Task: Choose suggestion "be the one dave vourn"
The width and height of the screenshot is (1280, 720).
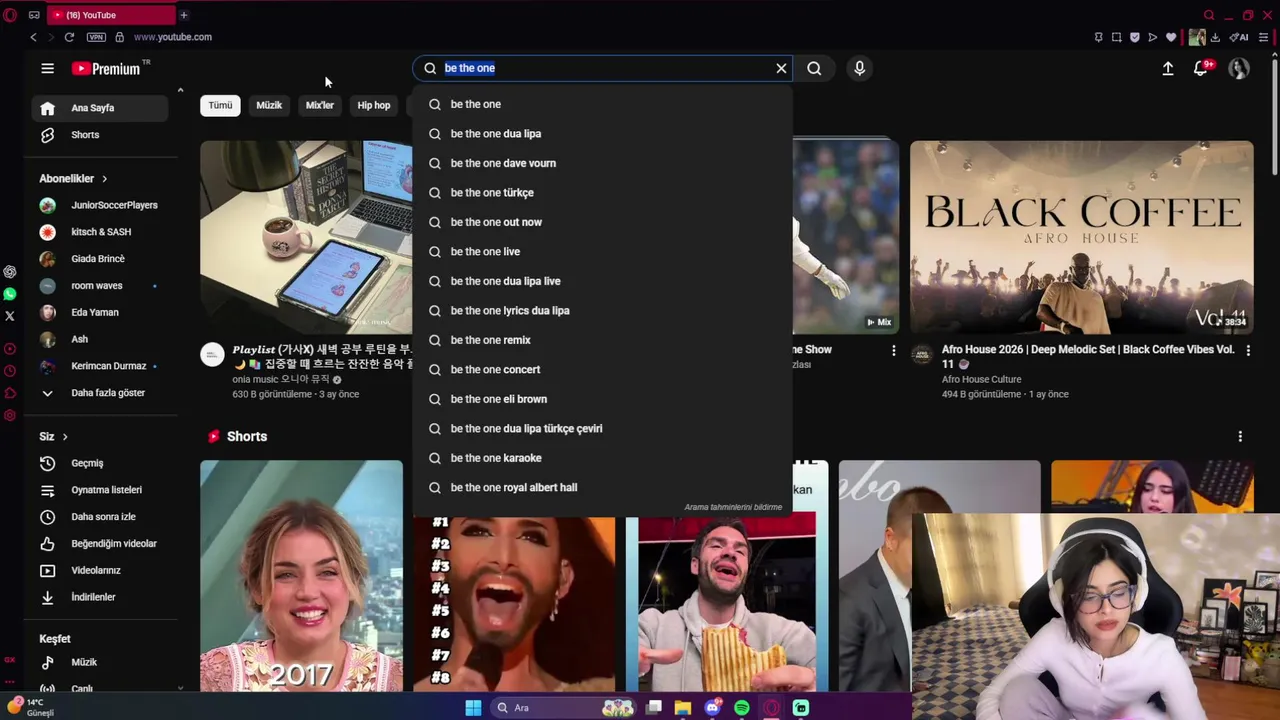Action: tap(602, 163)
